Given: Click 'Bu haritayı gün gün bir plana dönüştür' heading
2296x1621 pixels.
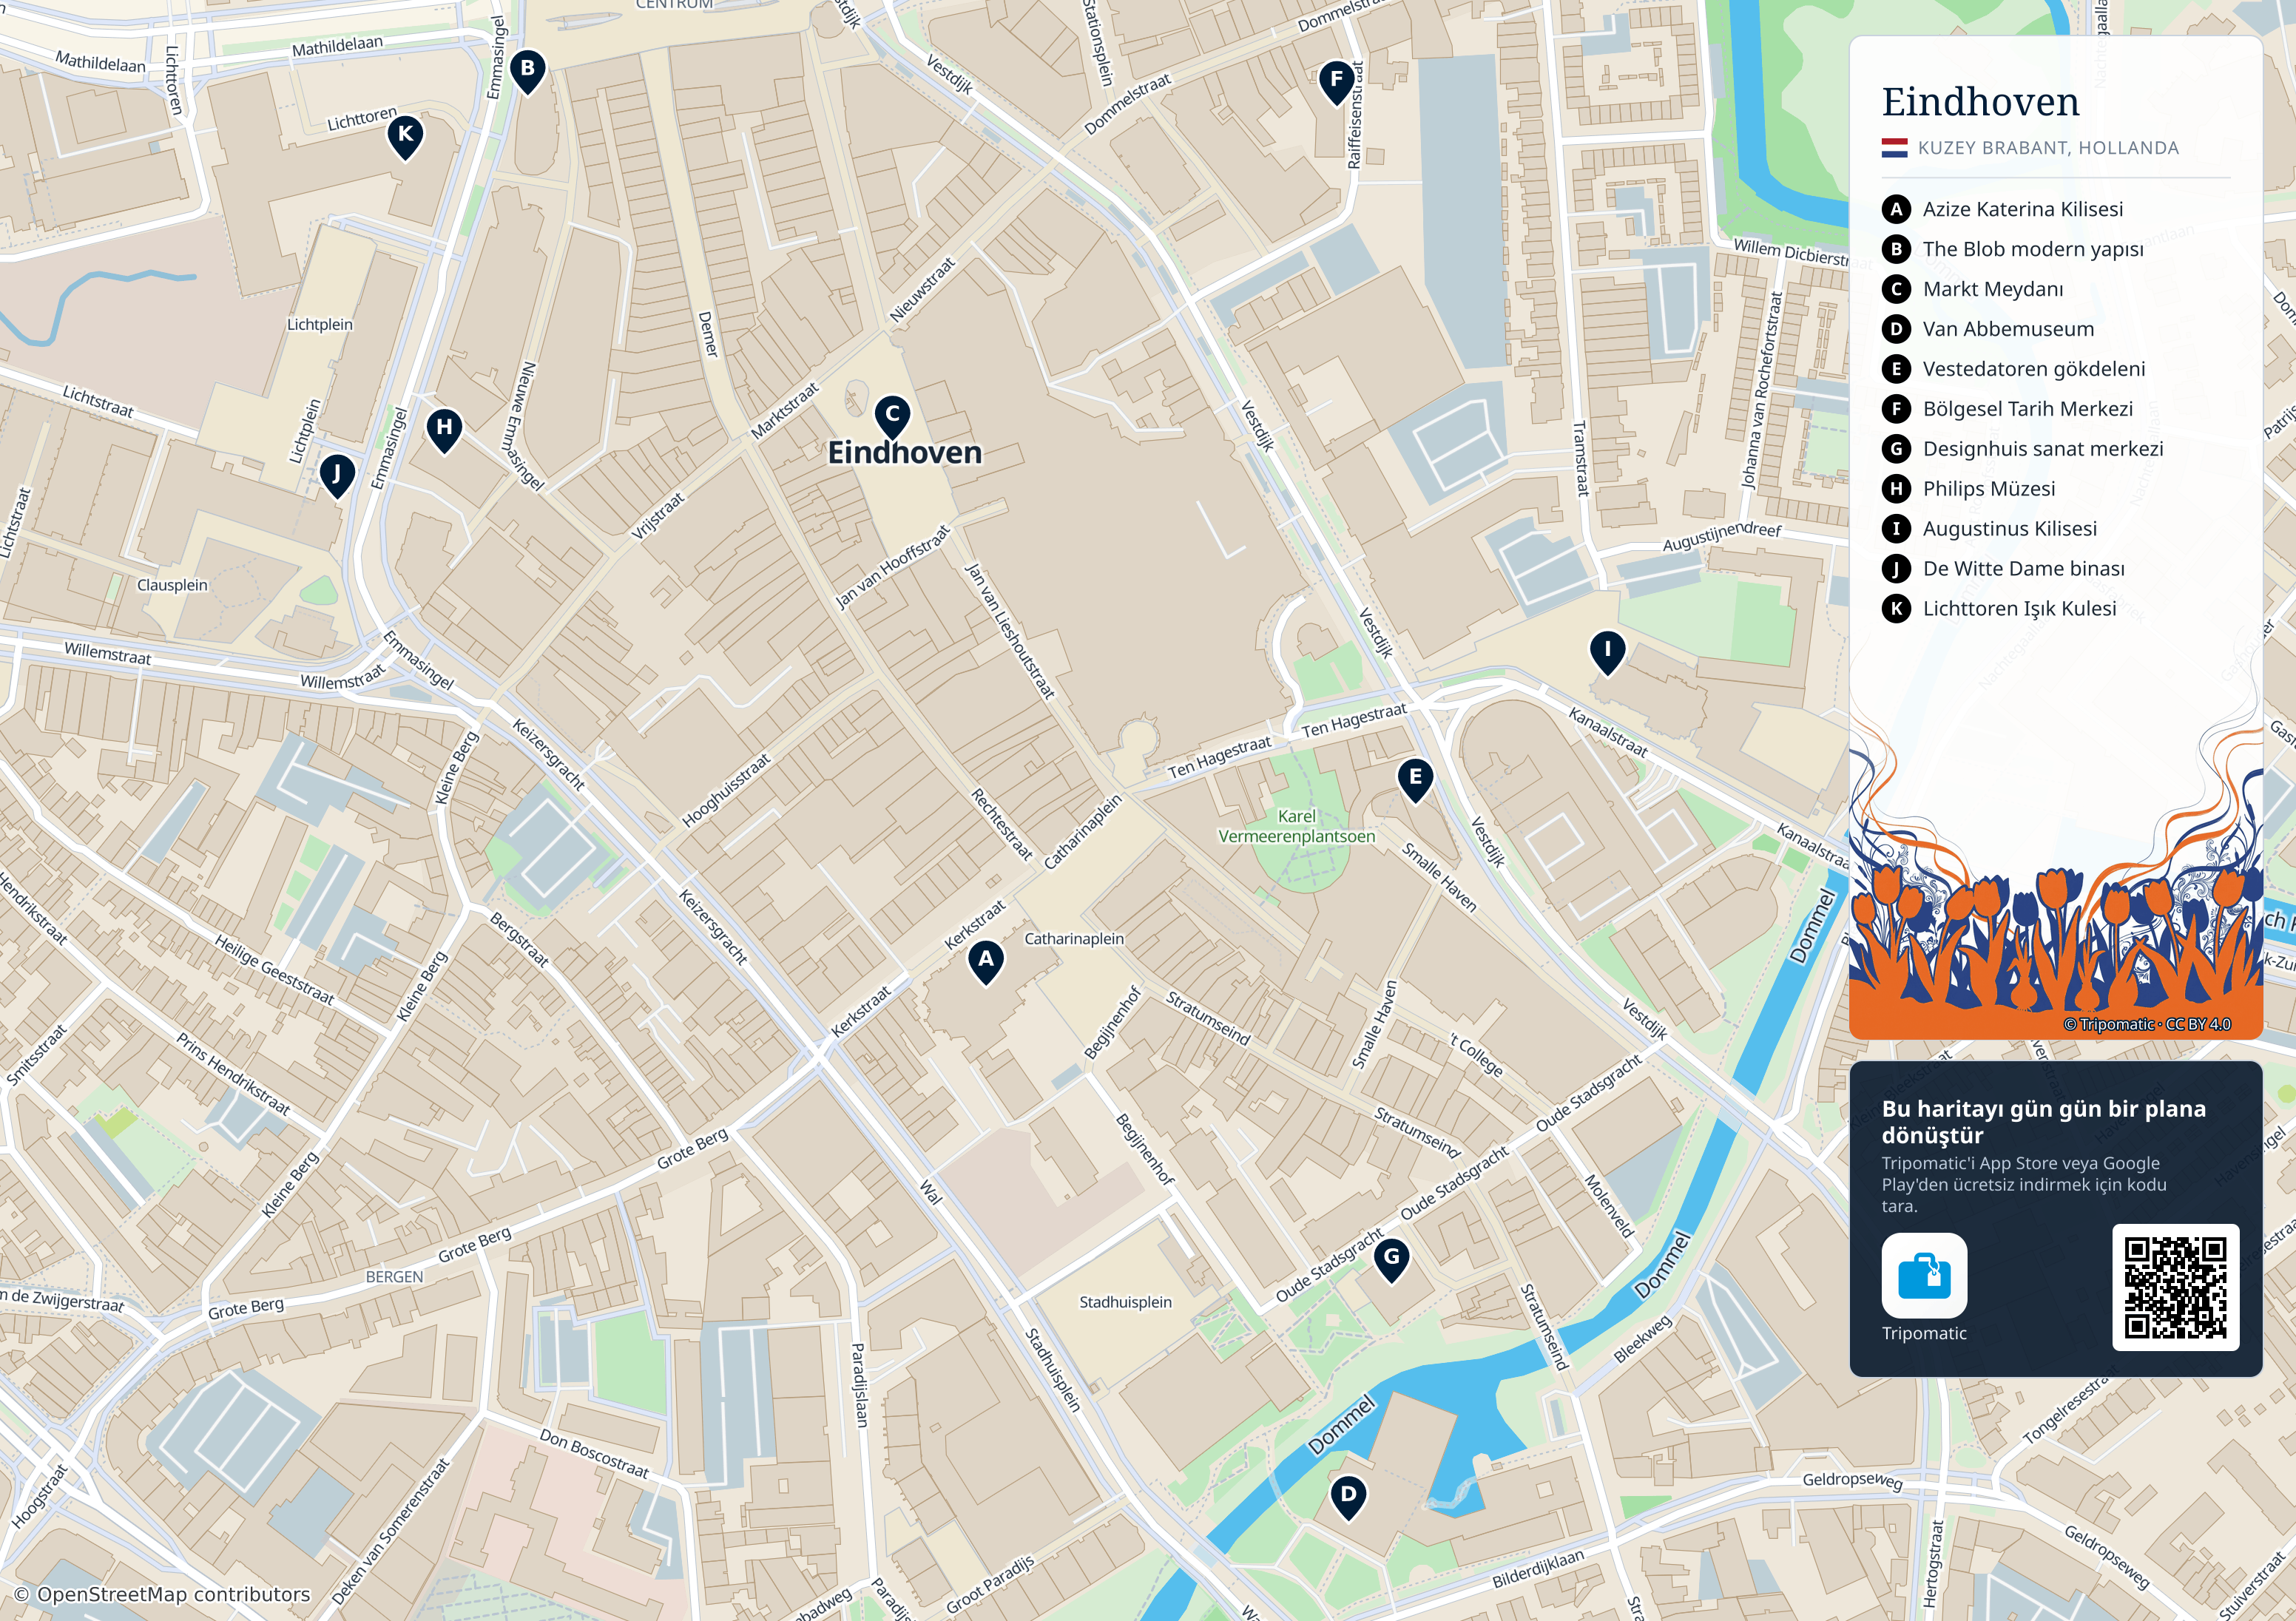Looking at the screenshot, I should [x=2043, y=1122].
